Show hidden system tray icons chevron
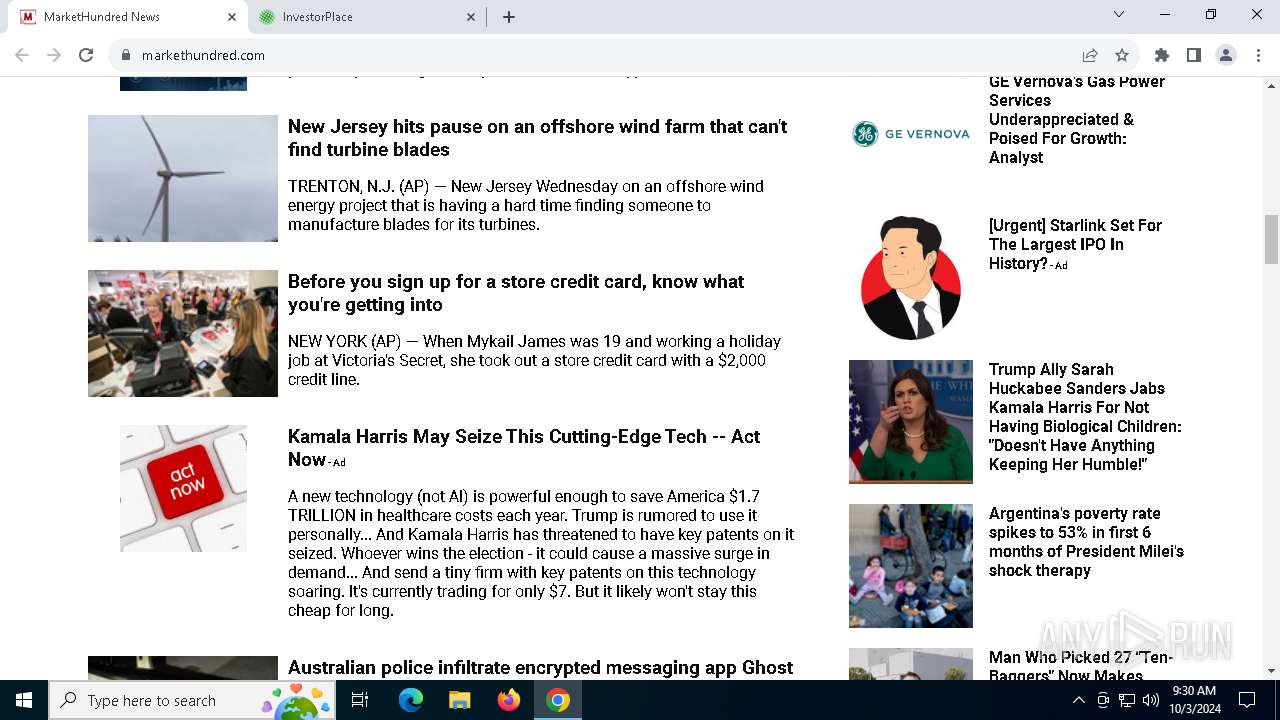The width and height of the screenshot is (1280, 720). (x=1078, y=700)
